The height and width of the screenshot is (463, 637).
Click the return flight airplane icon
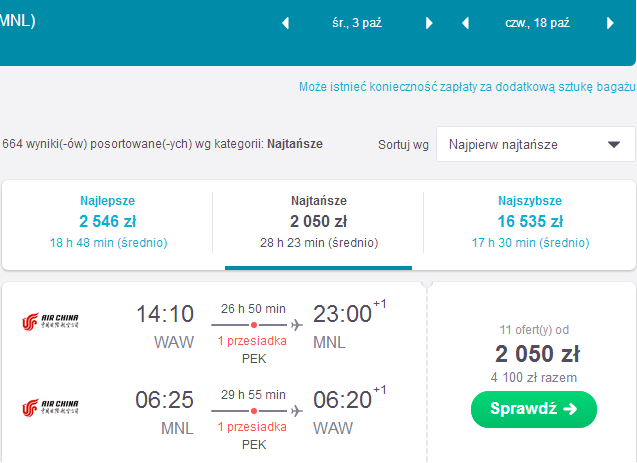pos(297,411)
